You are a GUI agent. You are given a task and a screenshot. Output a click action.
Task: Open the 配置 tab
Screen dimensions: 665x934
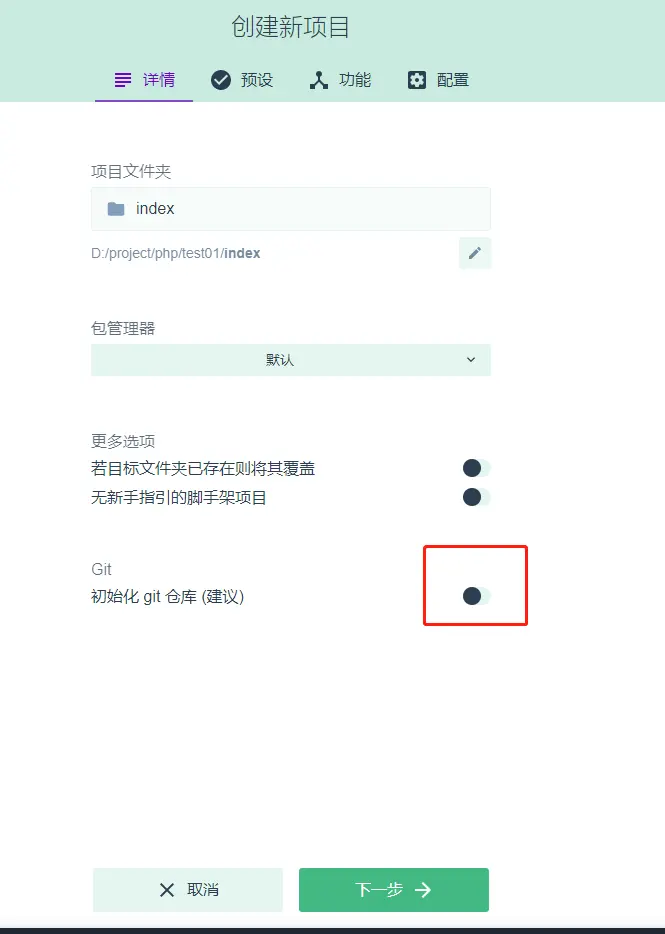coord(438,80)
